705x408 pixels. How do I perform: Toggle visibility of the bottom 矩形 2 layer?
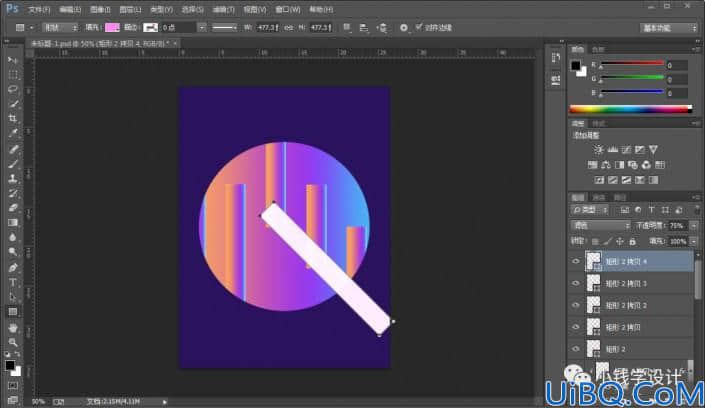[x=576, y=349]
